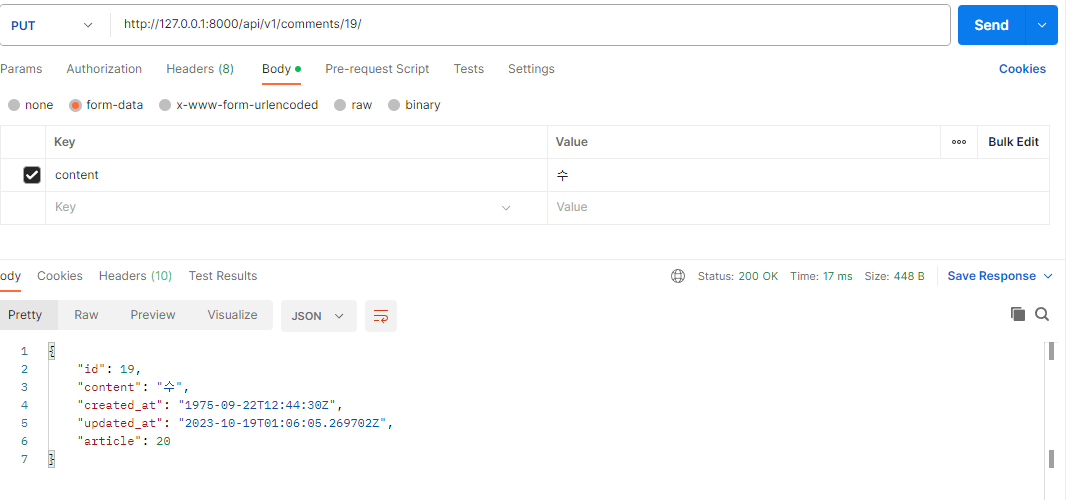Switch to the Params tab
This screenshot has height=500, width=1091.
[21, 69]
